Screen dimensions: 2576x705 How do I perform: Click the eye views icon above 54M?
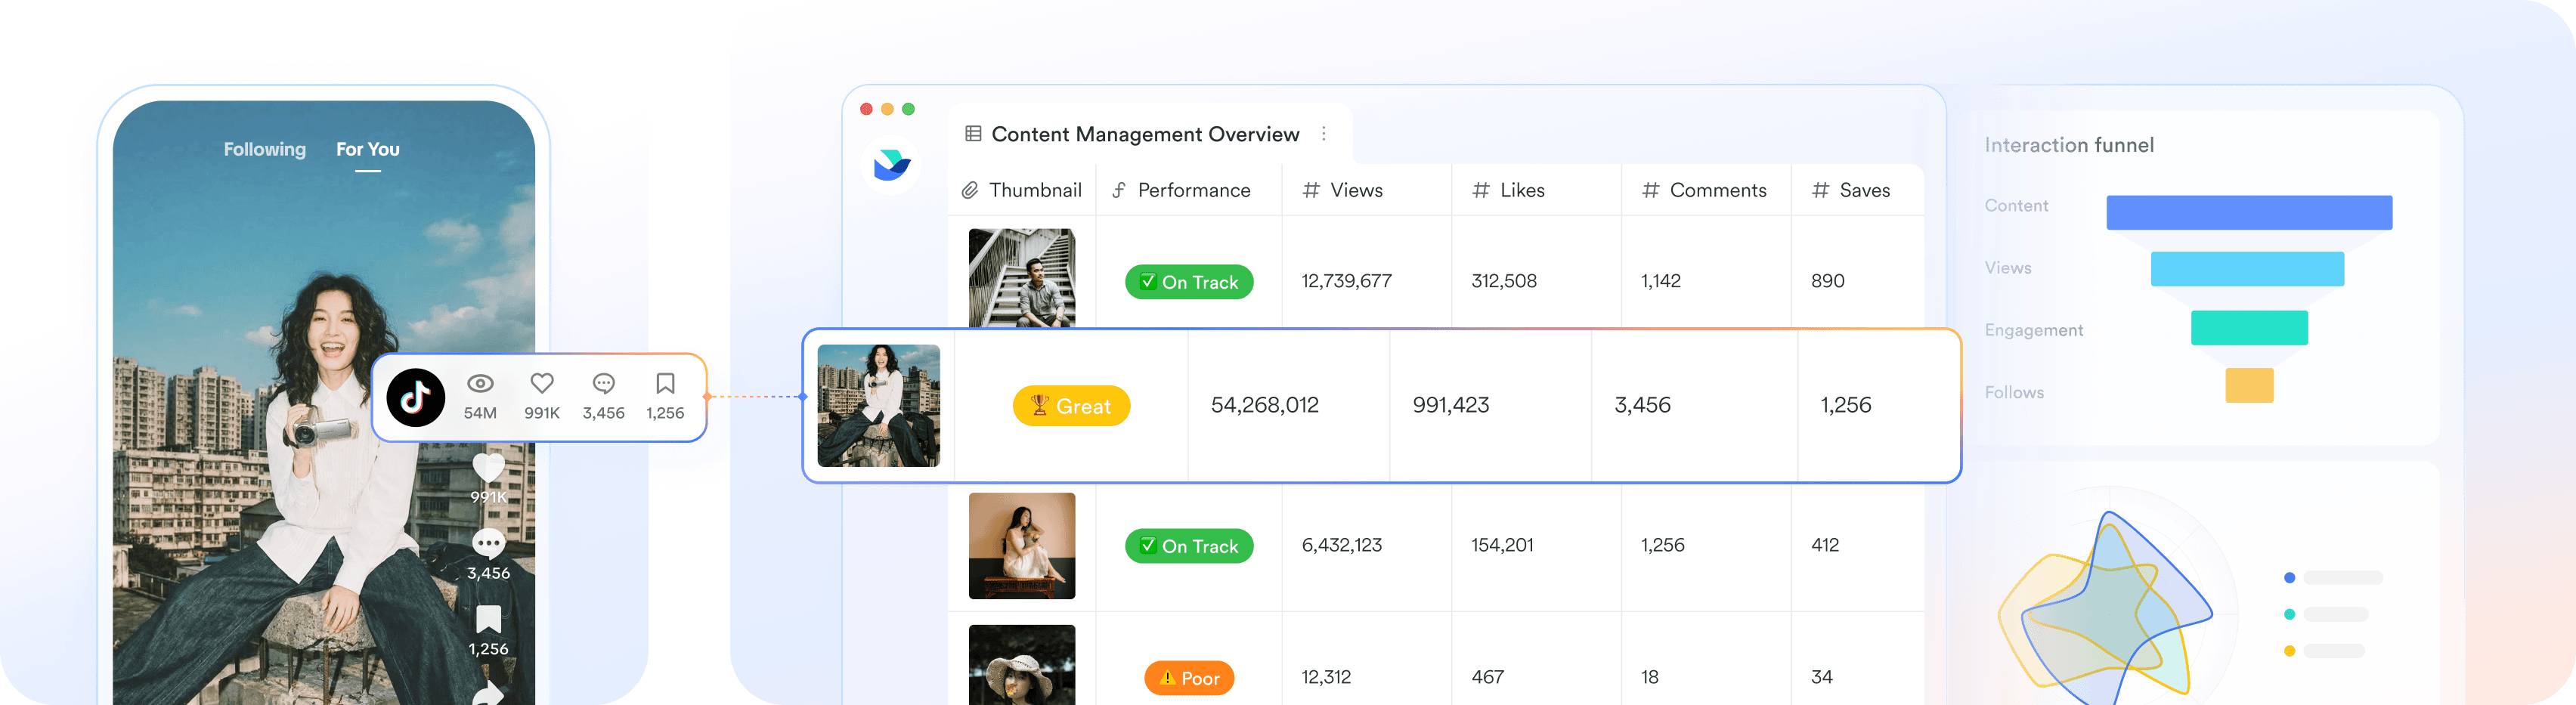pos(480,383)
